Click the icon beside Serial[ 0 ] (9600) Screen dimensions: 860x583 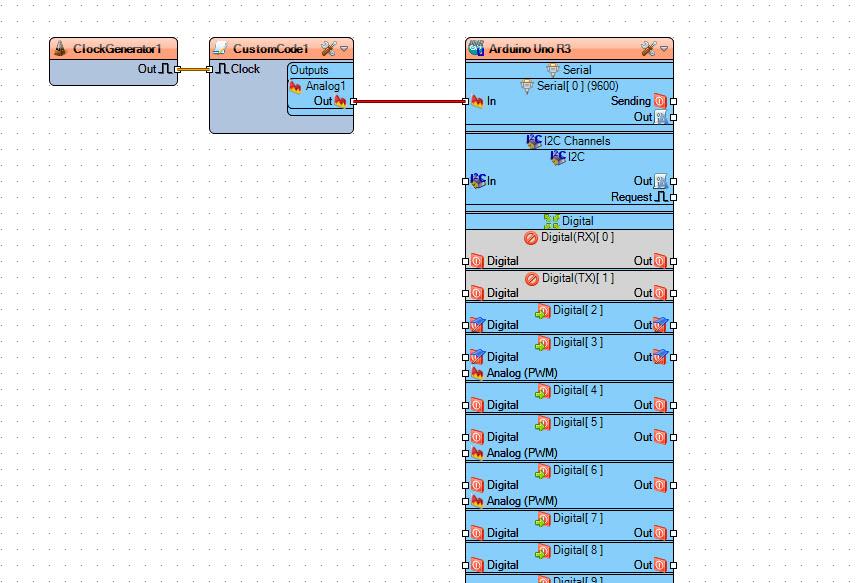[x=527, y=86]
